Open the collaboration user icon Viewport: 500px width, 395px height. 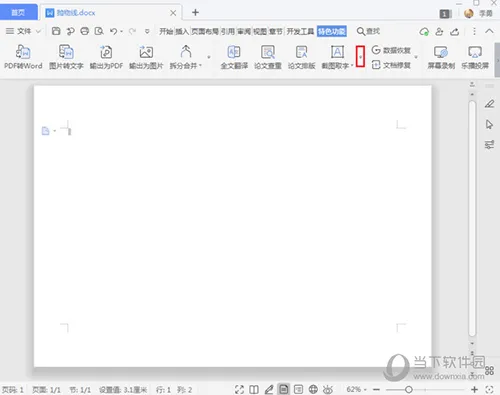[439, 32]
